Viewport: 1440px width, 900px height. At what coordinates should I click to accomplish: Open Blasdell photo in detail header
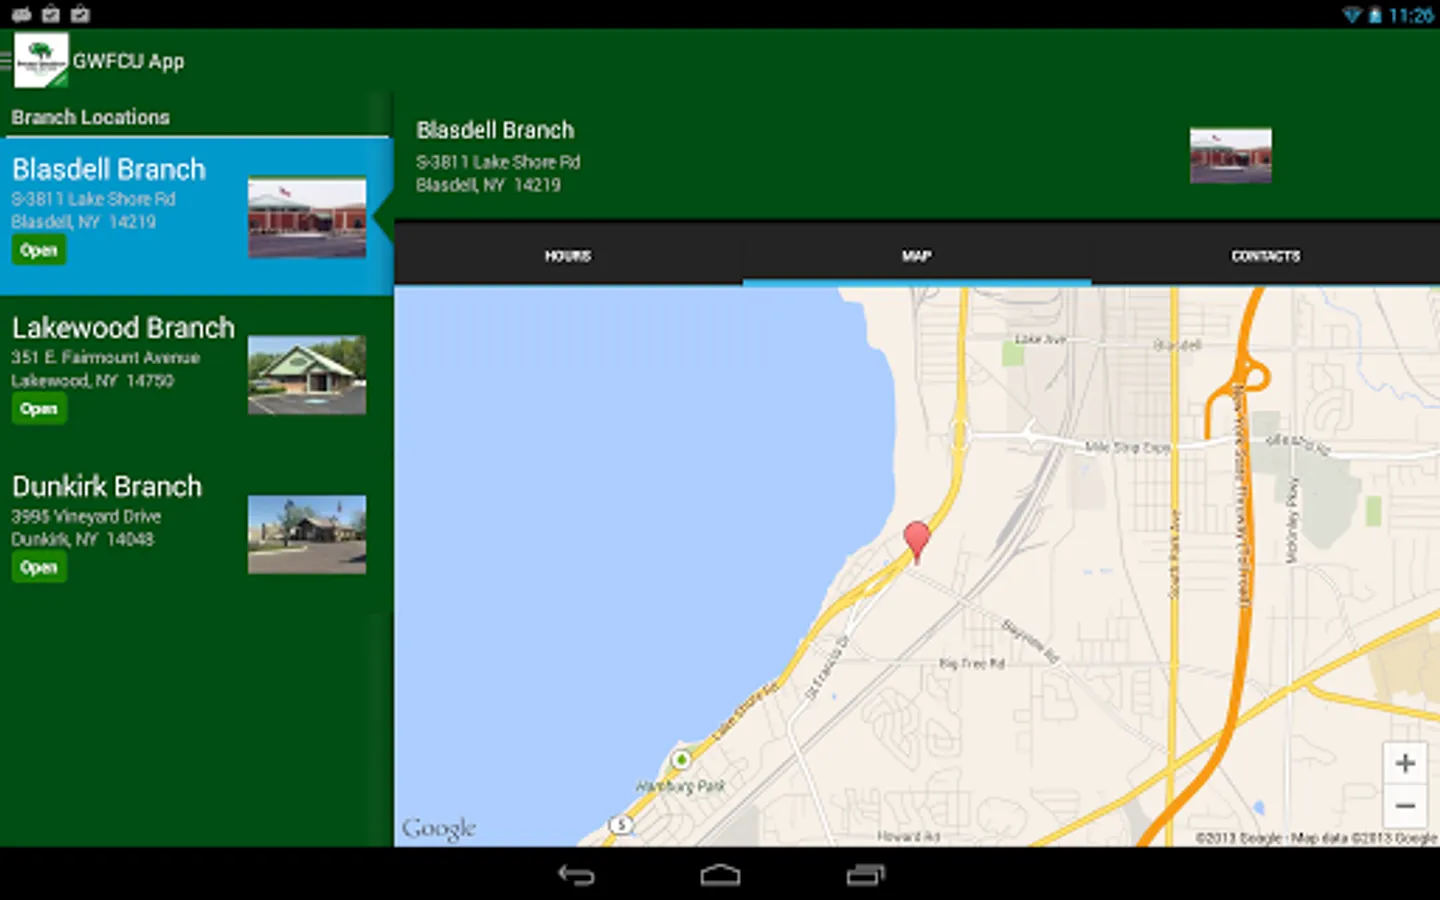point(1231,156)
